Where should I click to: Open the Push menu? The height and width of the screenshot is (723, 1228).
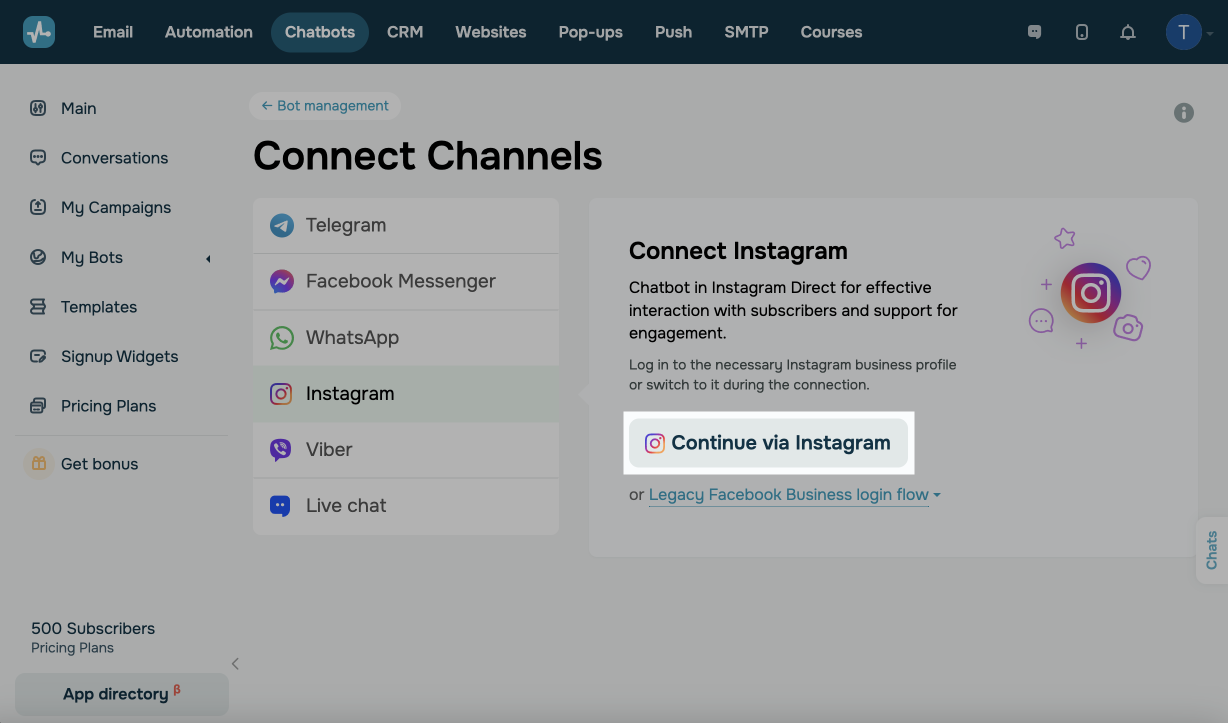pyautogui.click(x=674, y=32)
